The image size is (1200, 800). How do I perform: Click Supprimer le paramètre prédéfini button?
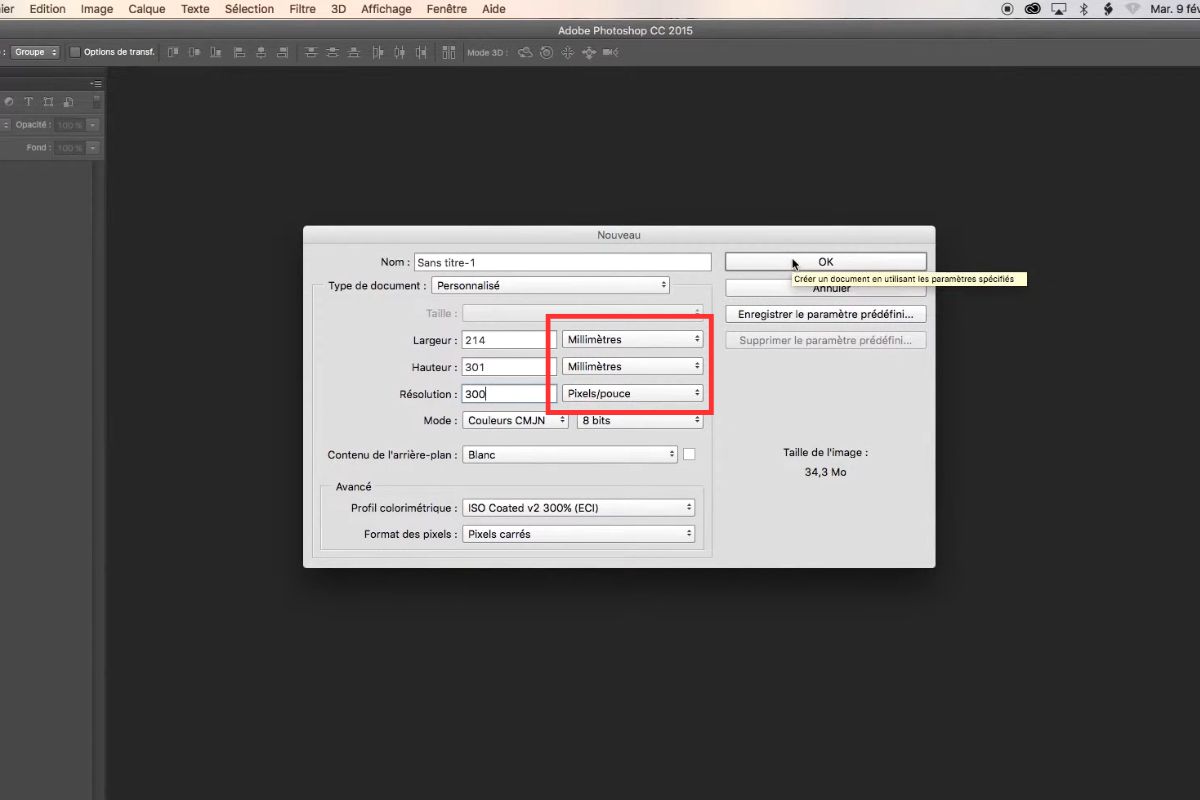click(x=826, y=341)
